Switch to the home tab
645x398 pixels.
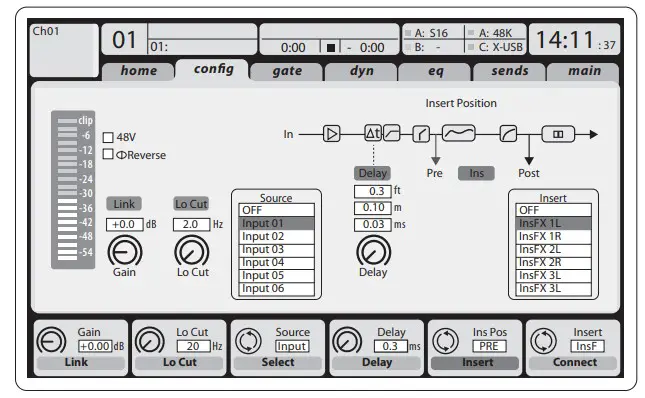(x=138, y=71)
